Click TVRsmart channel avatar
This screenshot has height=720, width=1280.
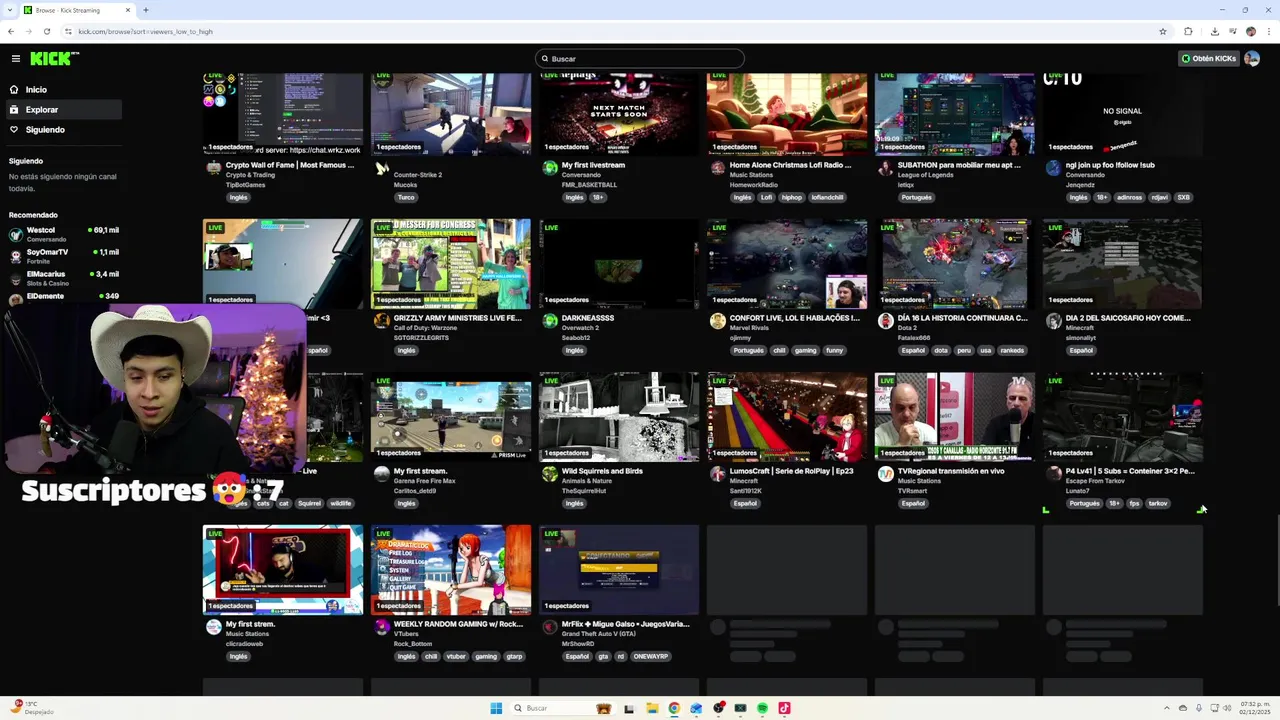tap(885, 474)
